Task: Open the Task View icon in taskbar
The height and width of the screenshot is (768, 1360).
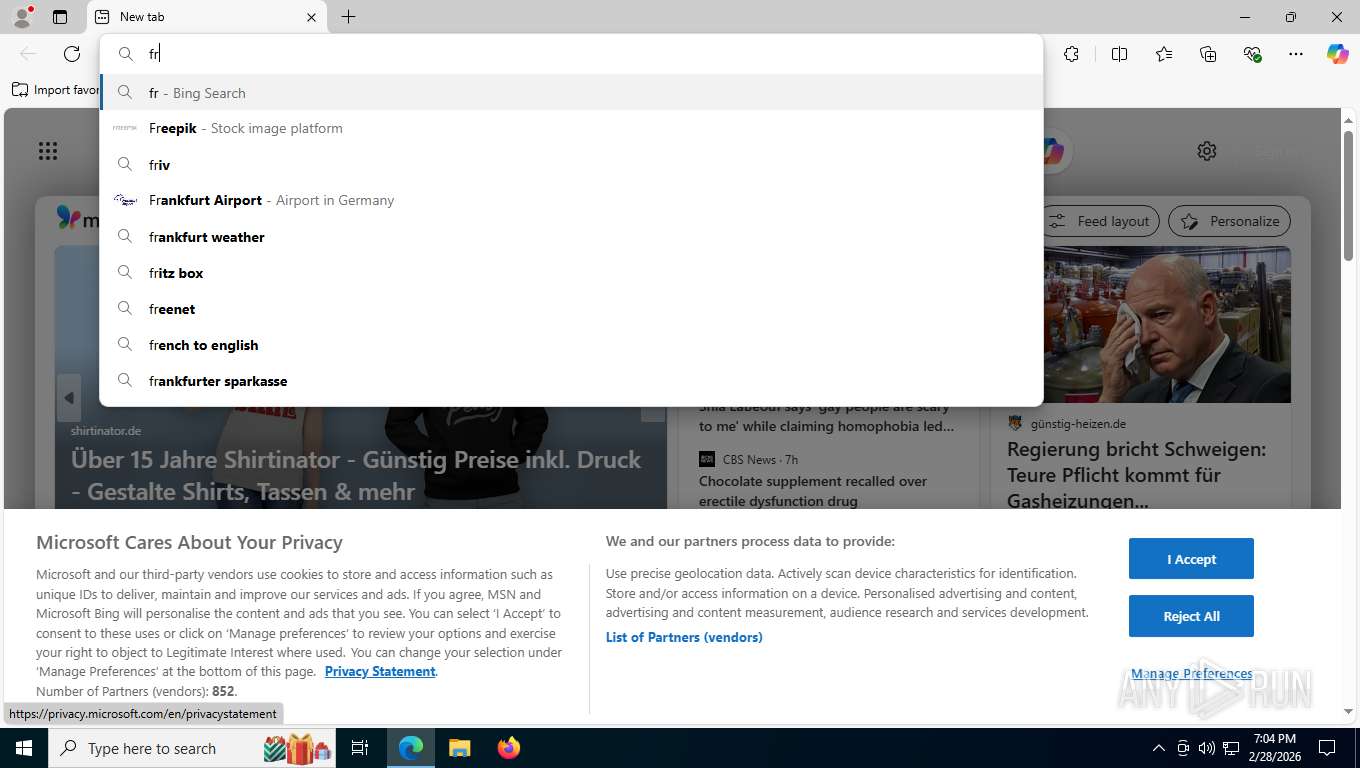Action: pyautogui.click(x=360, y=748)
